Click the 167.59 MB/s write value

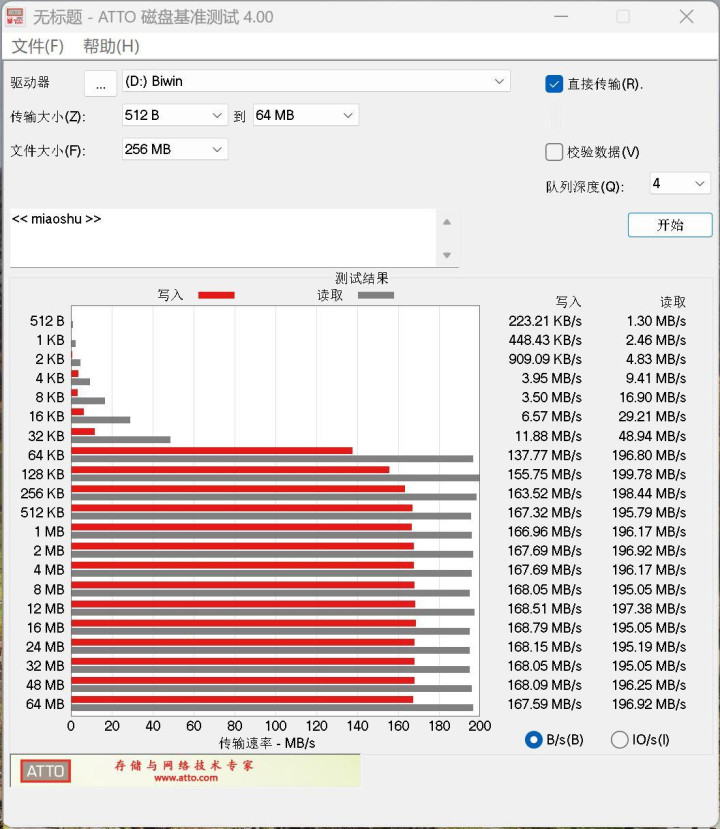[x=544, y=704]
